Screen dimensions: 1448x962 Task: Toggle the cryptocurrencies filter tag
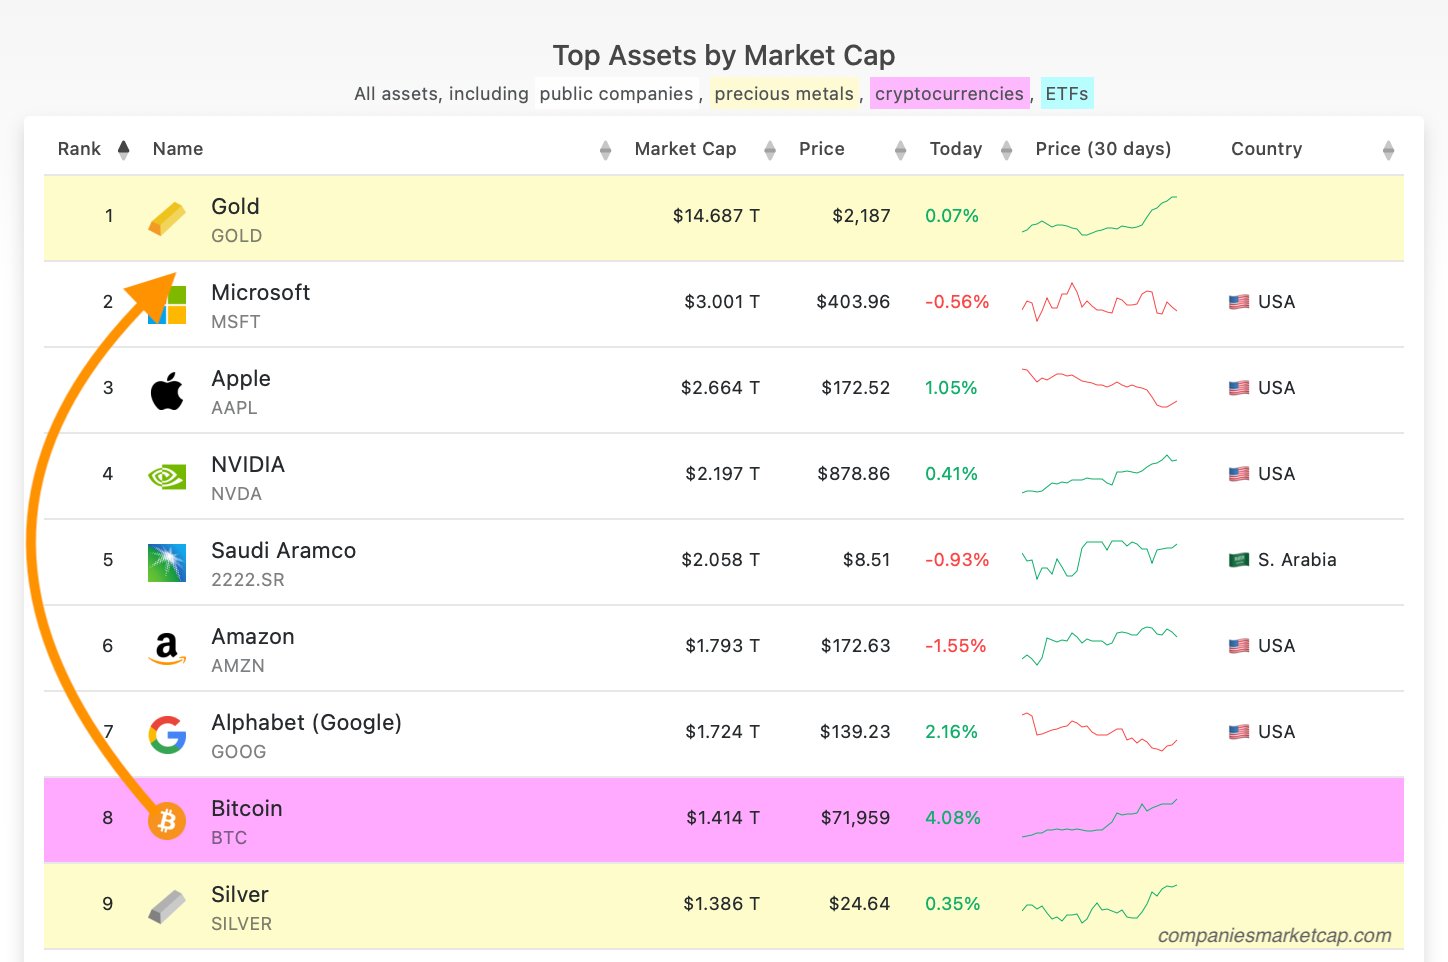tap(949, 94)
